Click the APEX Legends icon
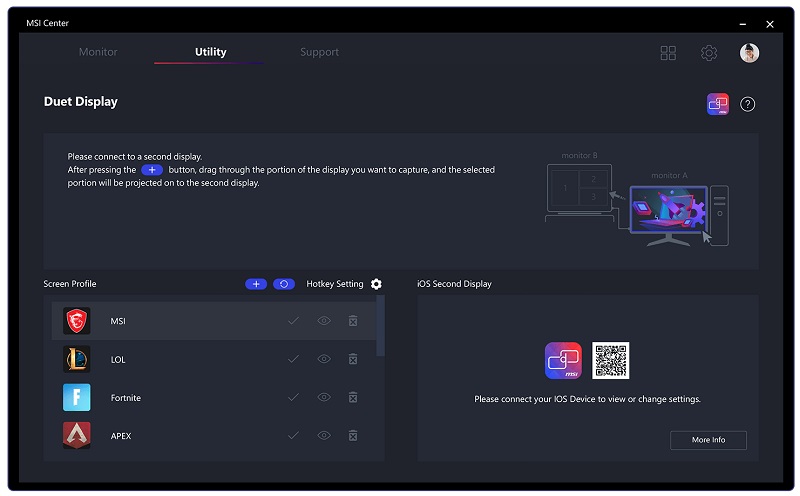Viewport: 800px width, 496px height. click(x=77, y=435)
